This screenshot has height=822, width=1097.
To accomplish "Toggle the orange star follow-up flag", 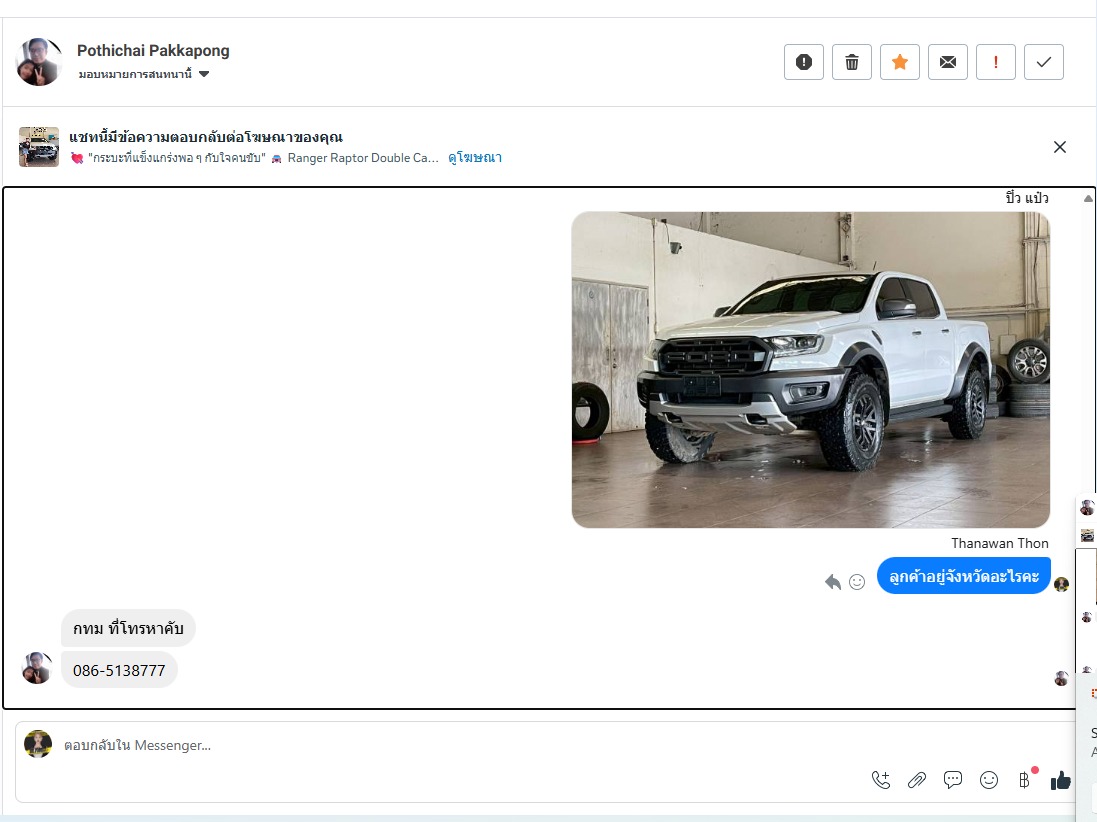I will 899,62.
